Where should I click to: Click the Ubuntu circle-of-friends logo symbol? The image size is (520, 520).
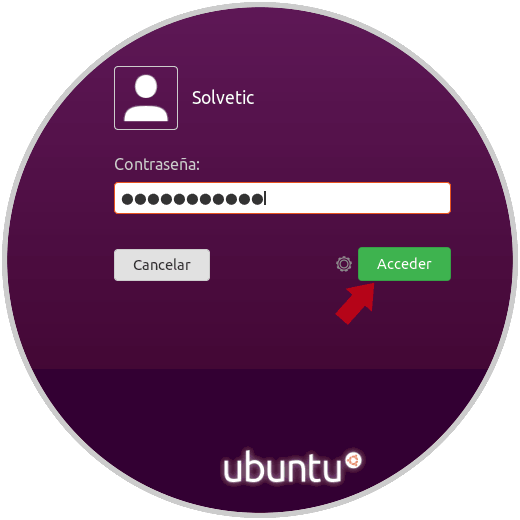(x=353, y=461)
